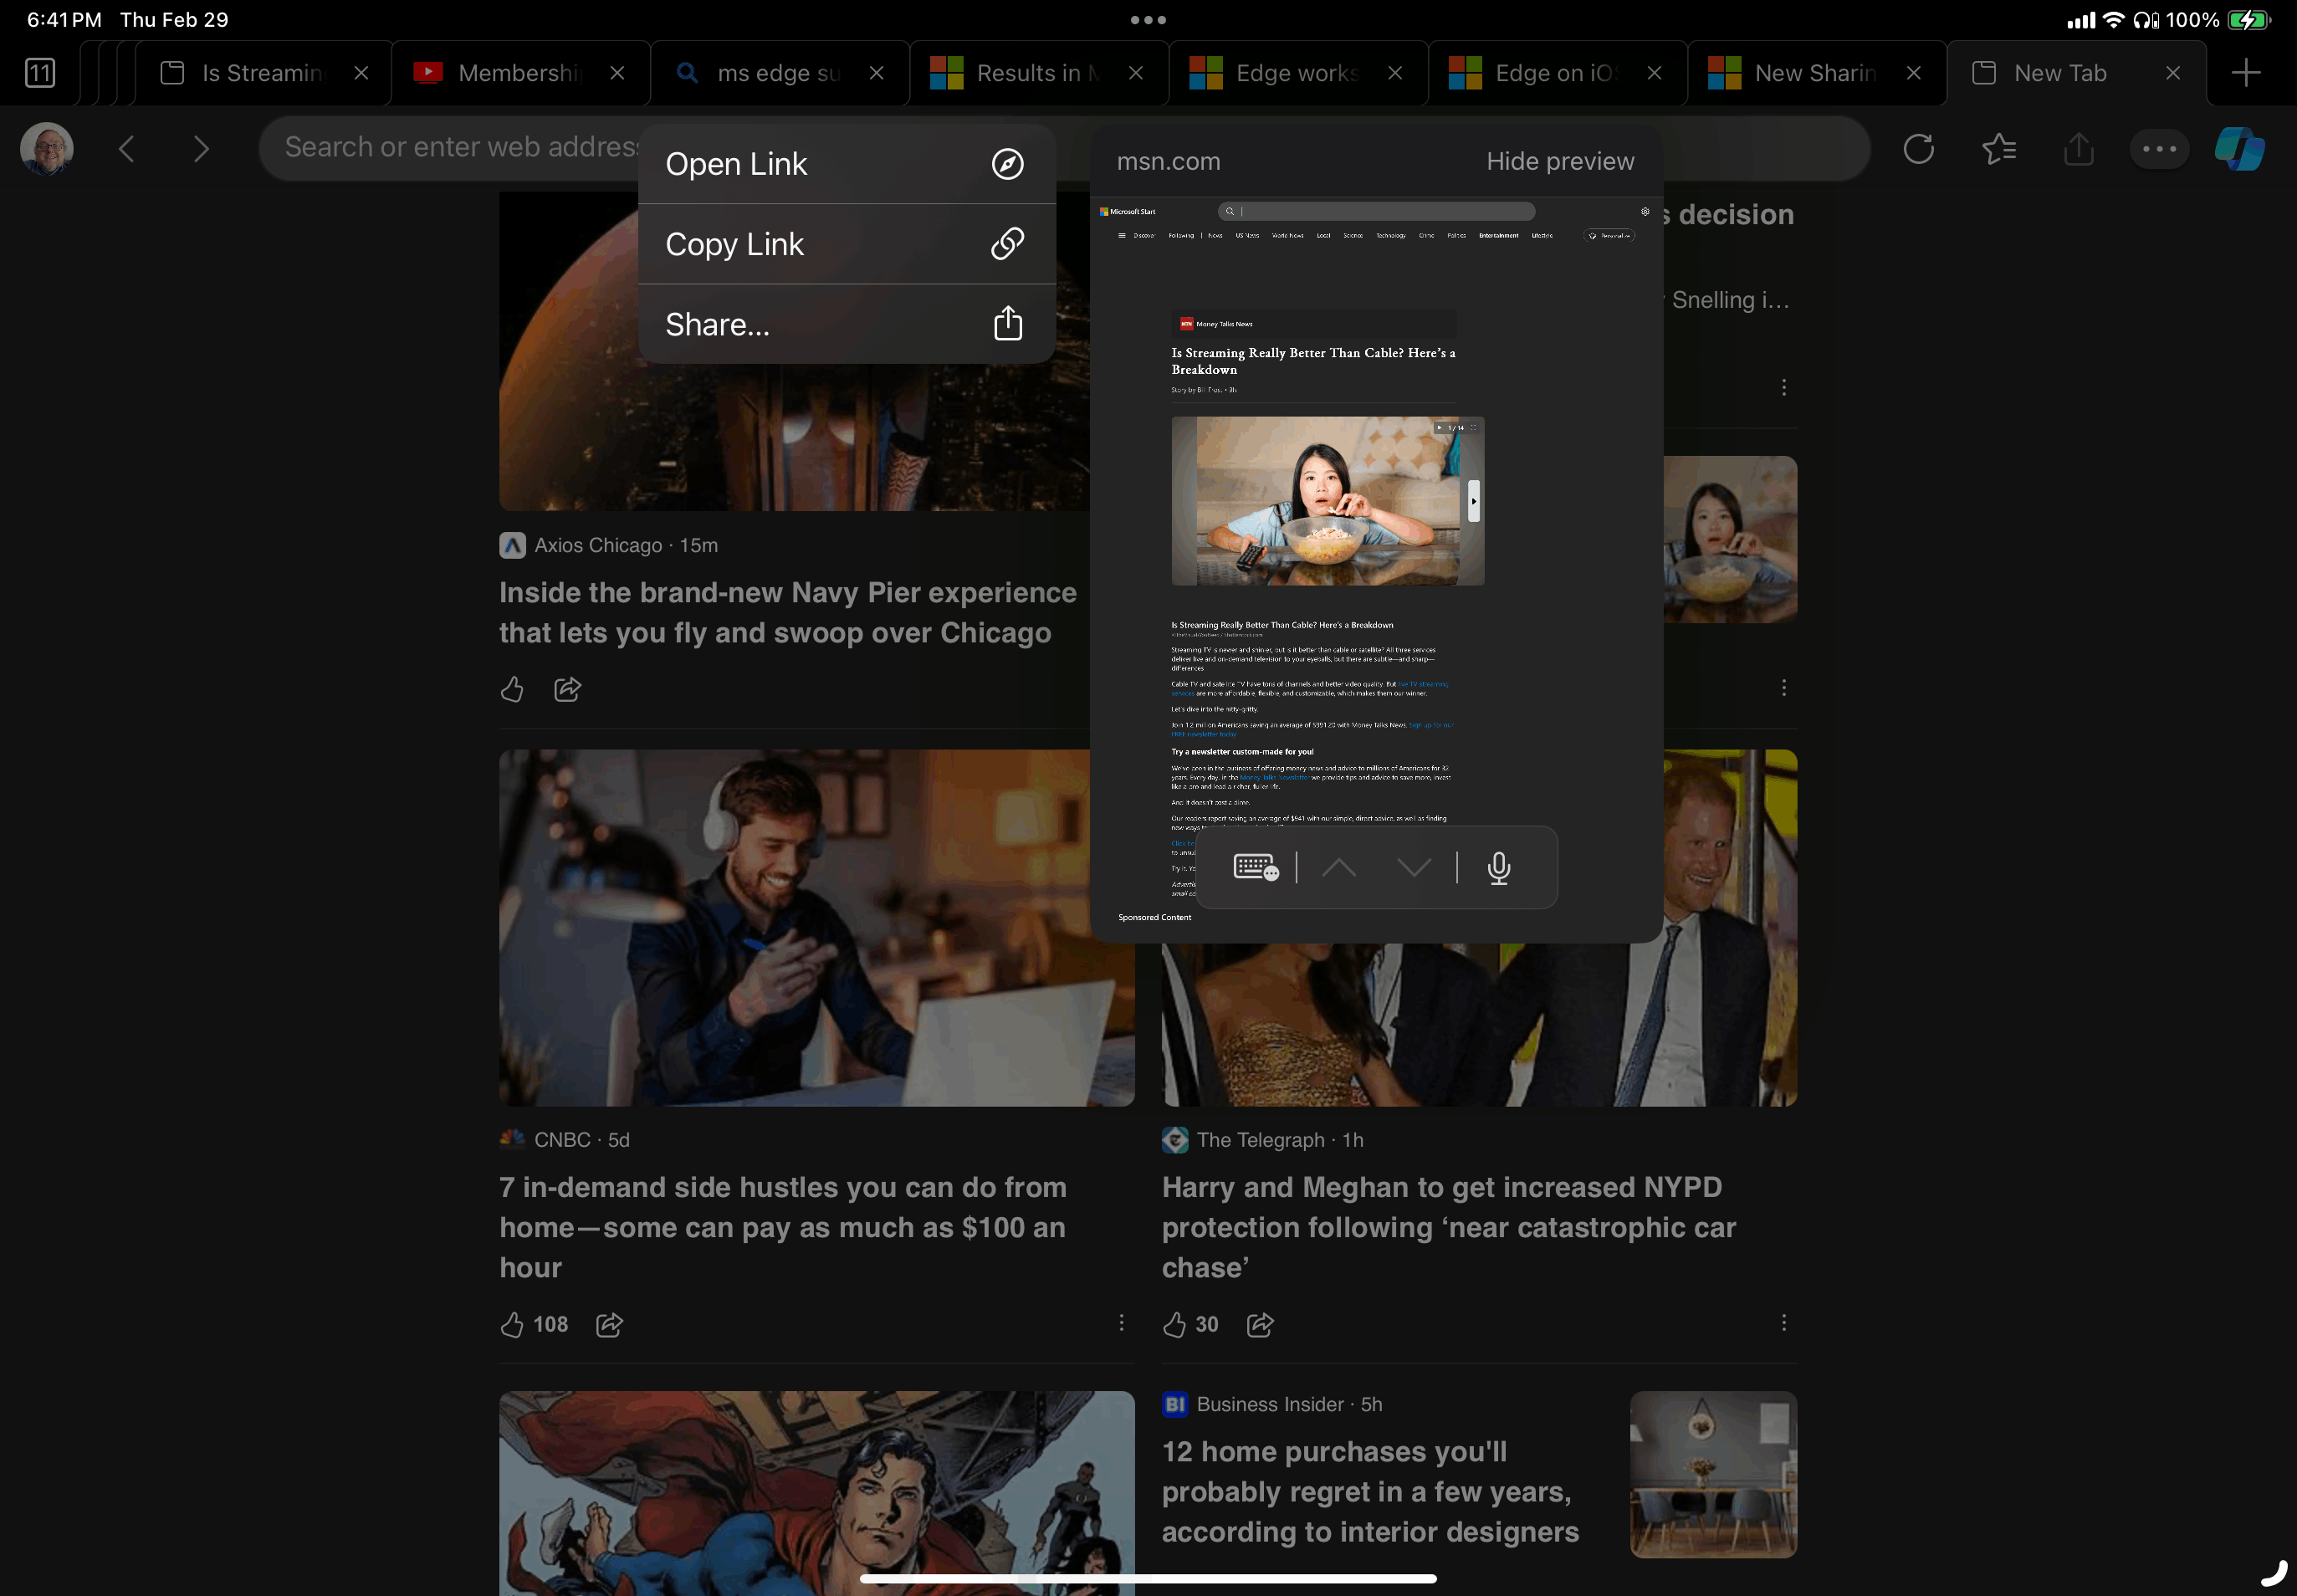Screen dimensions: 2297x1596
Task: Hide preview of msn.com link
Action: point(1559,161)
